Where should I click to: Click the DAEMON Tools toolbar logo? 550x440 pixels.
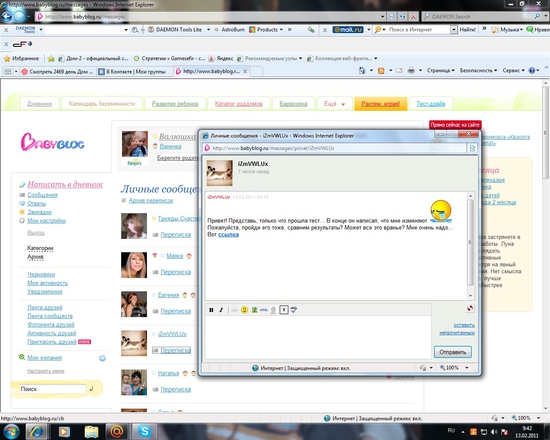coord(25,30)
